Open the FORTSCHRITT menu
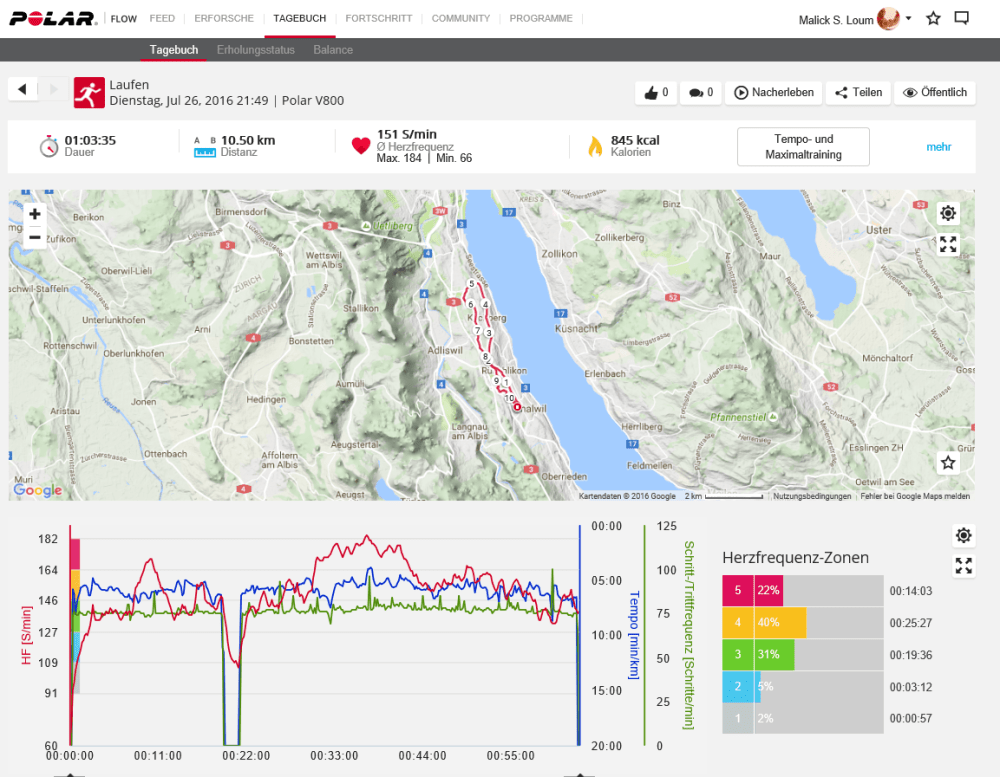 378,18
